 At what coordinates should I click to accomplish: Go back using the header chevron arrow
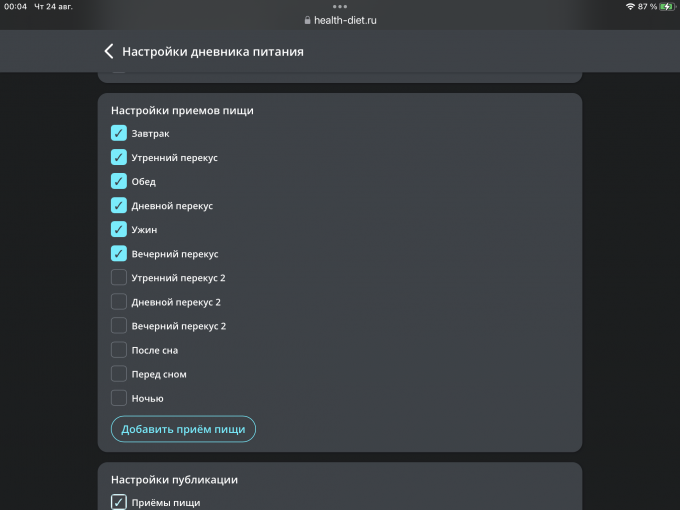tap(109, 51)
